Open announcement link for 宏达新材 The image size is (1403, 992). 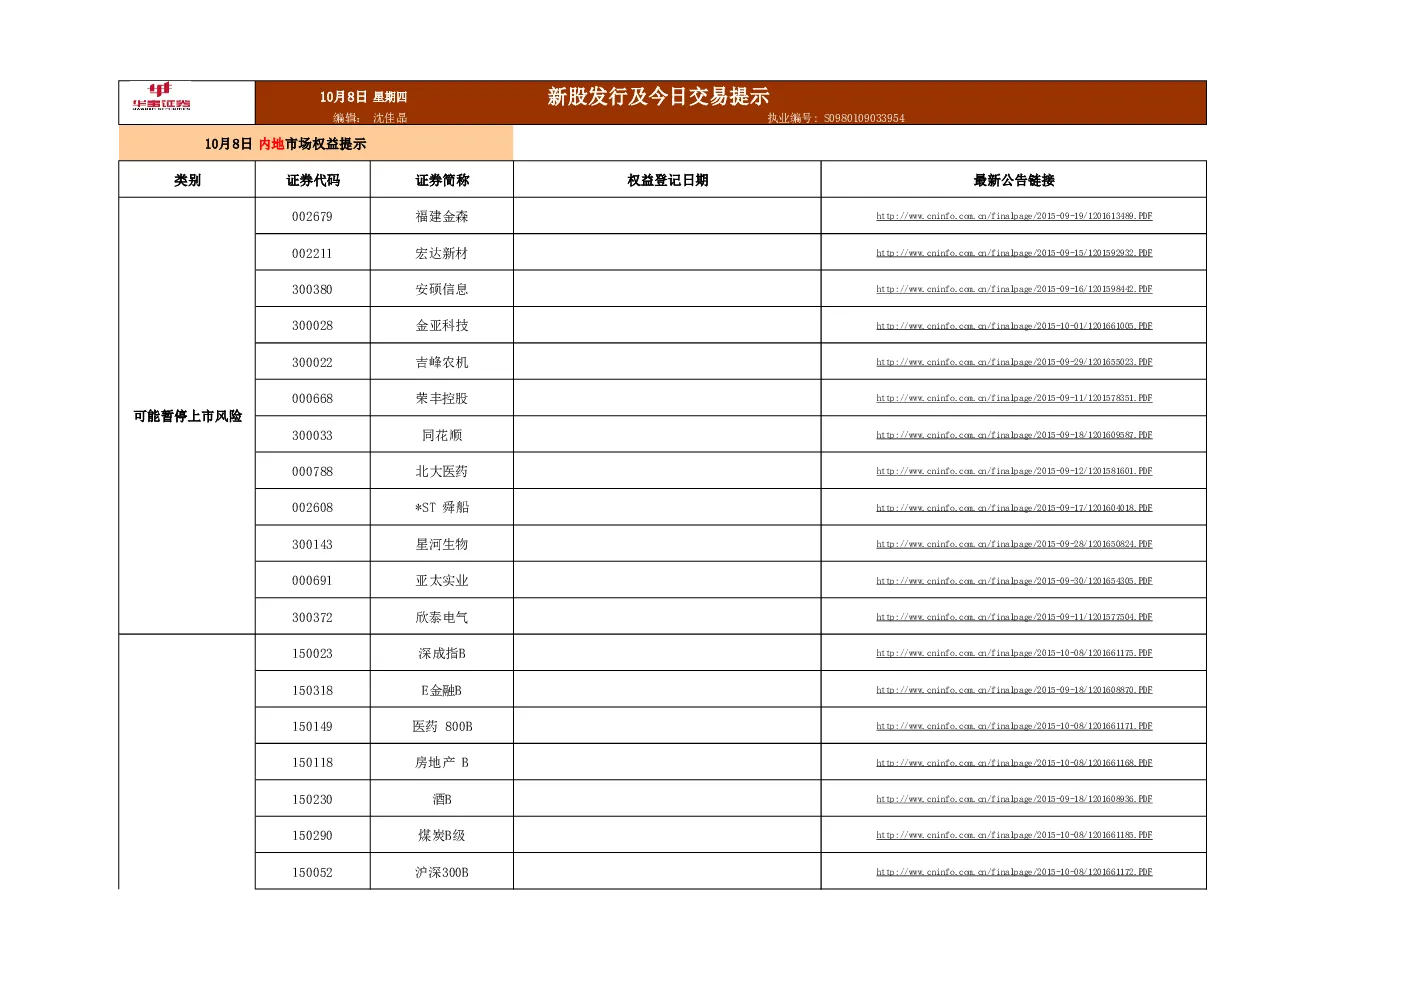(x=1014, y=253)
